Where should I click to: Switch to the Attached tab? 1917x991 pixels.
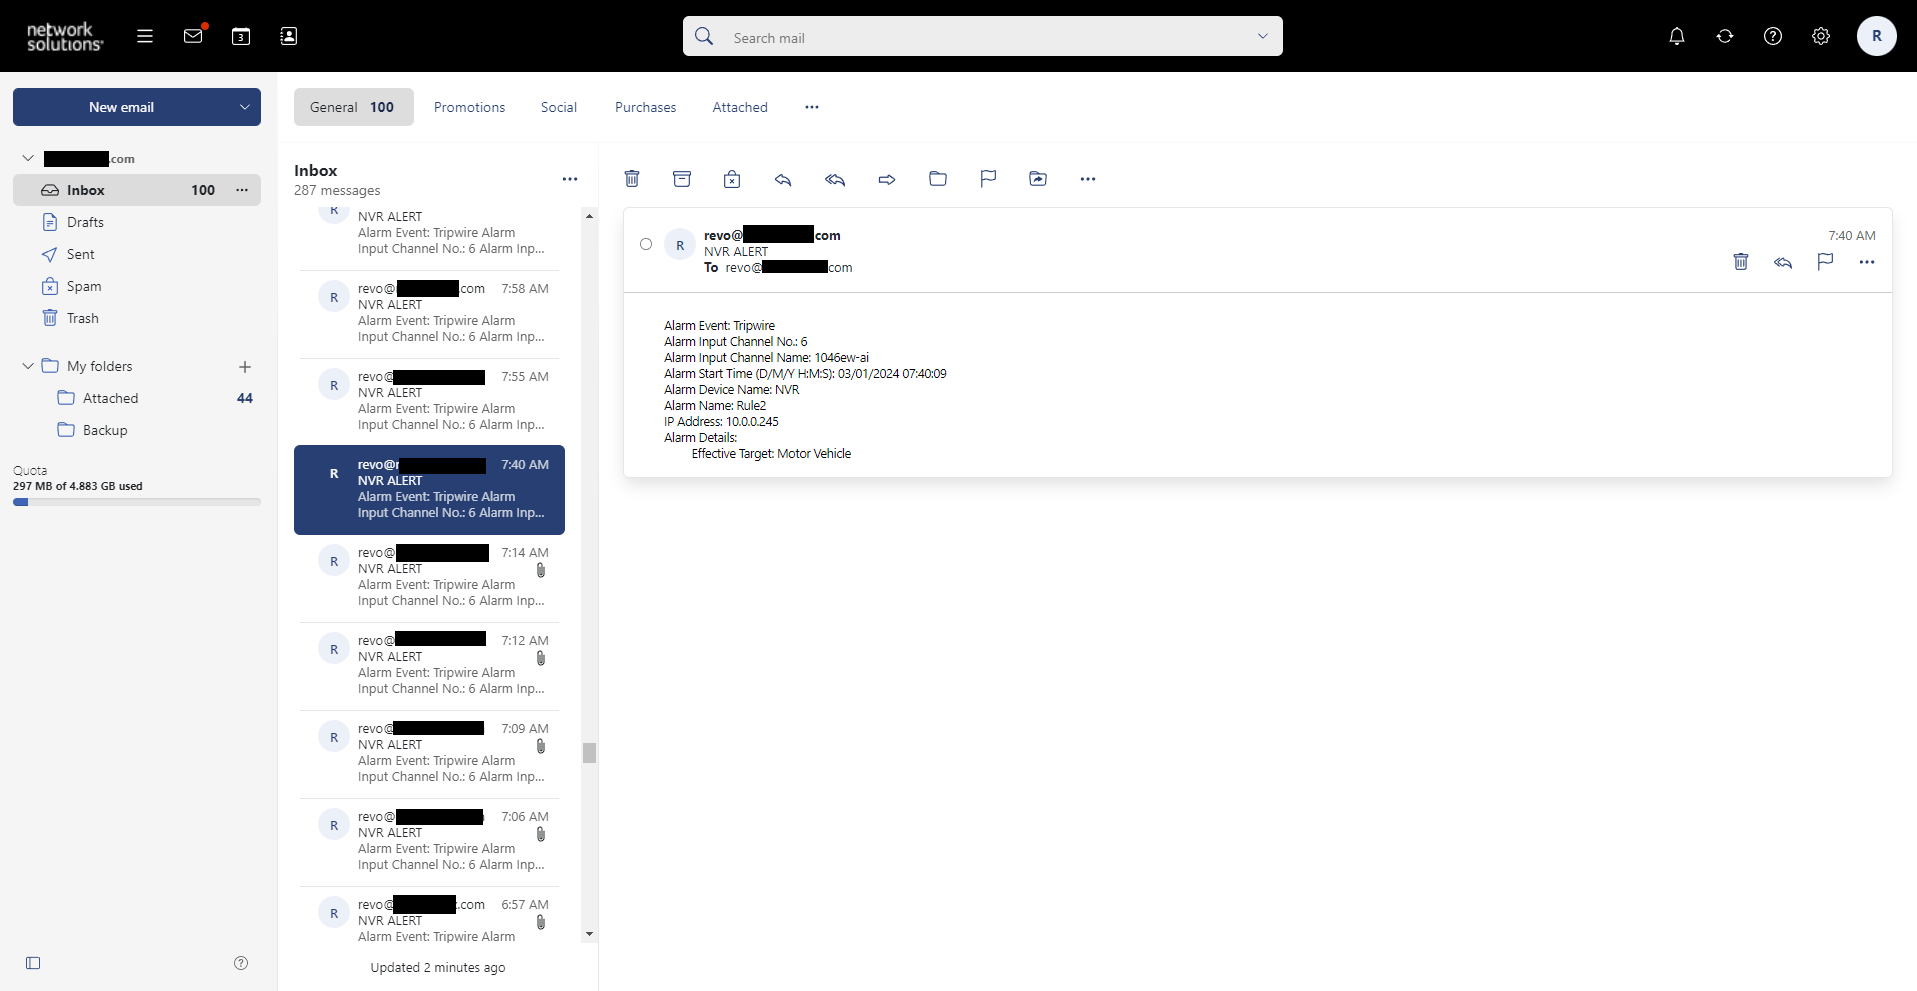tap(740, 107)
